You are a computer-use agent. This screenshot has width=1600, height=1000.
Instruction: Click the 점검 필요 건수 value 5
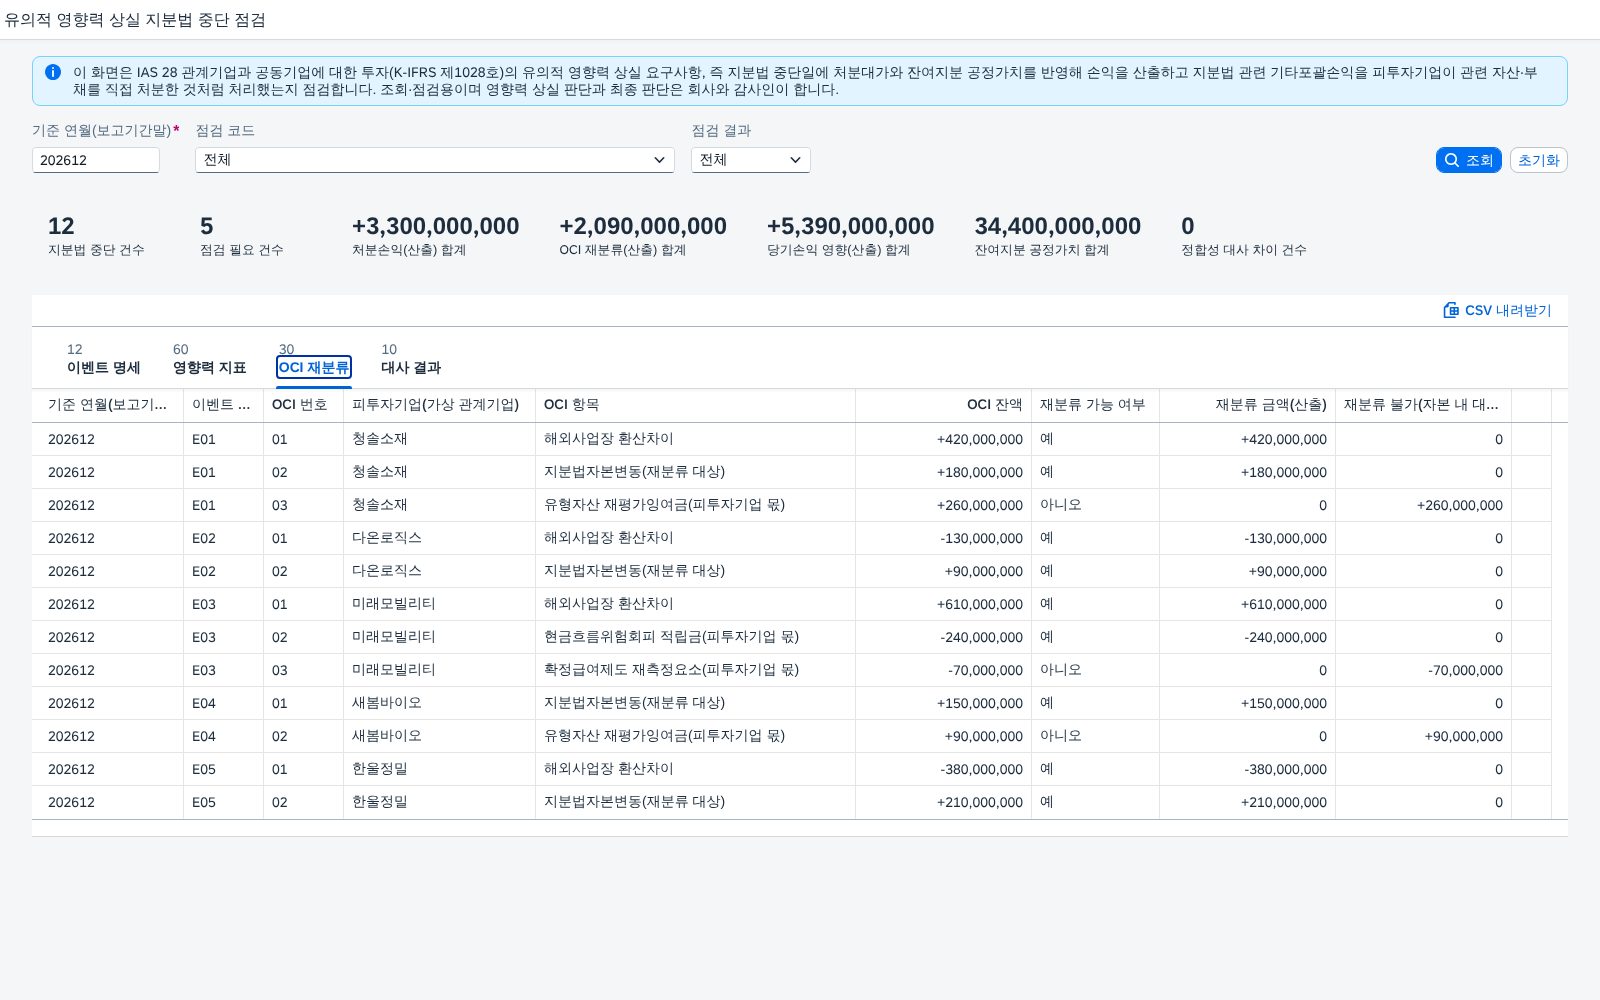[207, 226]
